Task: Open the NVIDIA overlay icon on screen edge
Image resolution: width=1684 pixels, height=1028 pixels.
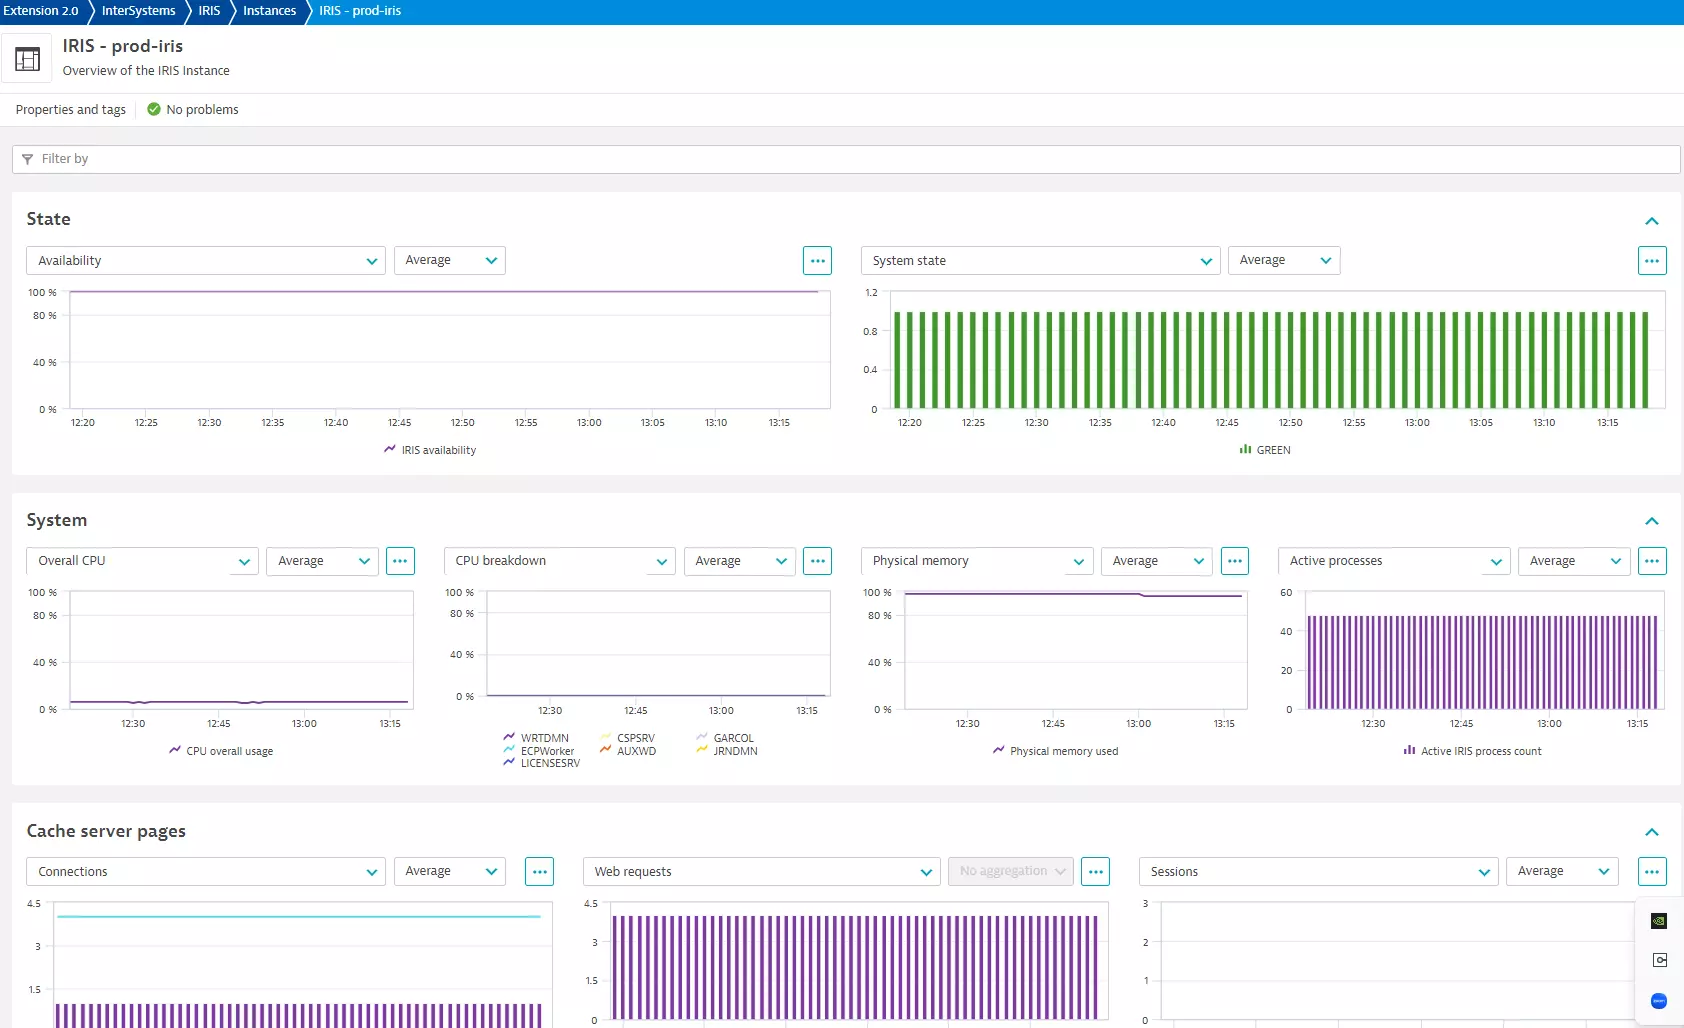Action: tap(1659, 920)
